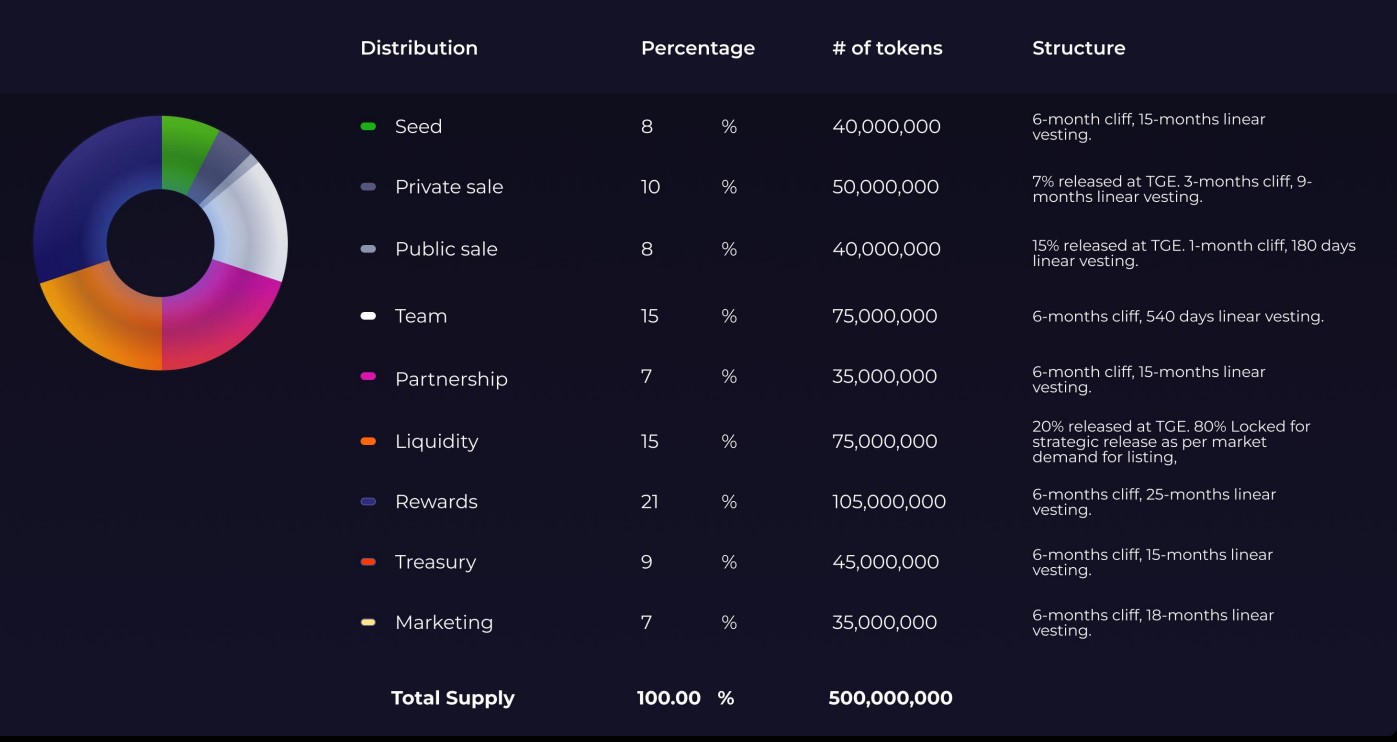This screenshot has width=1397, height=742.
Task: Click the # of tokens header
Action: 887,47
